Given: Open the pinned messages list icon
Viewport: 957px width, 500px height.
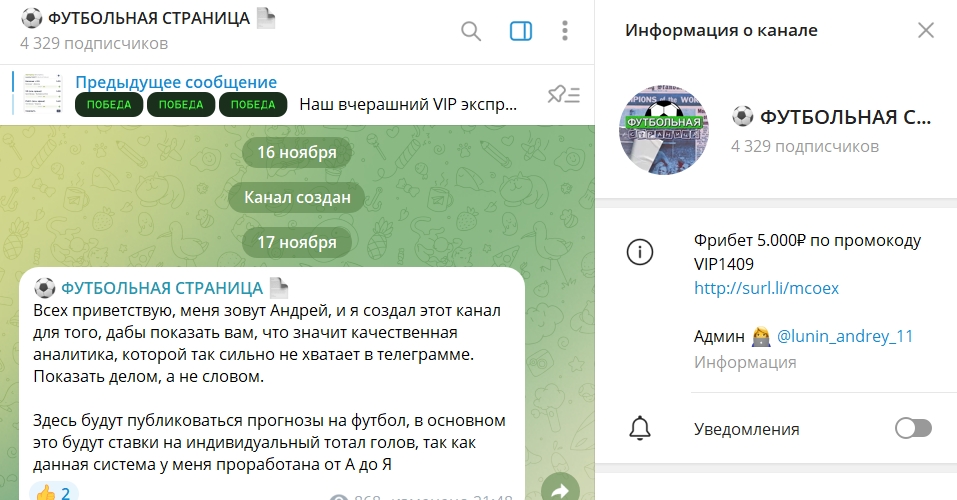Looking at the screenshot, I should (x=563, y=95).
